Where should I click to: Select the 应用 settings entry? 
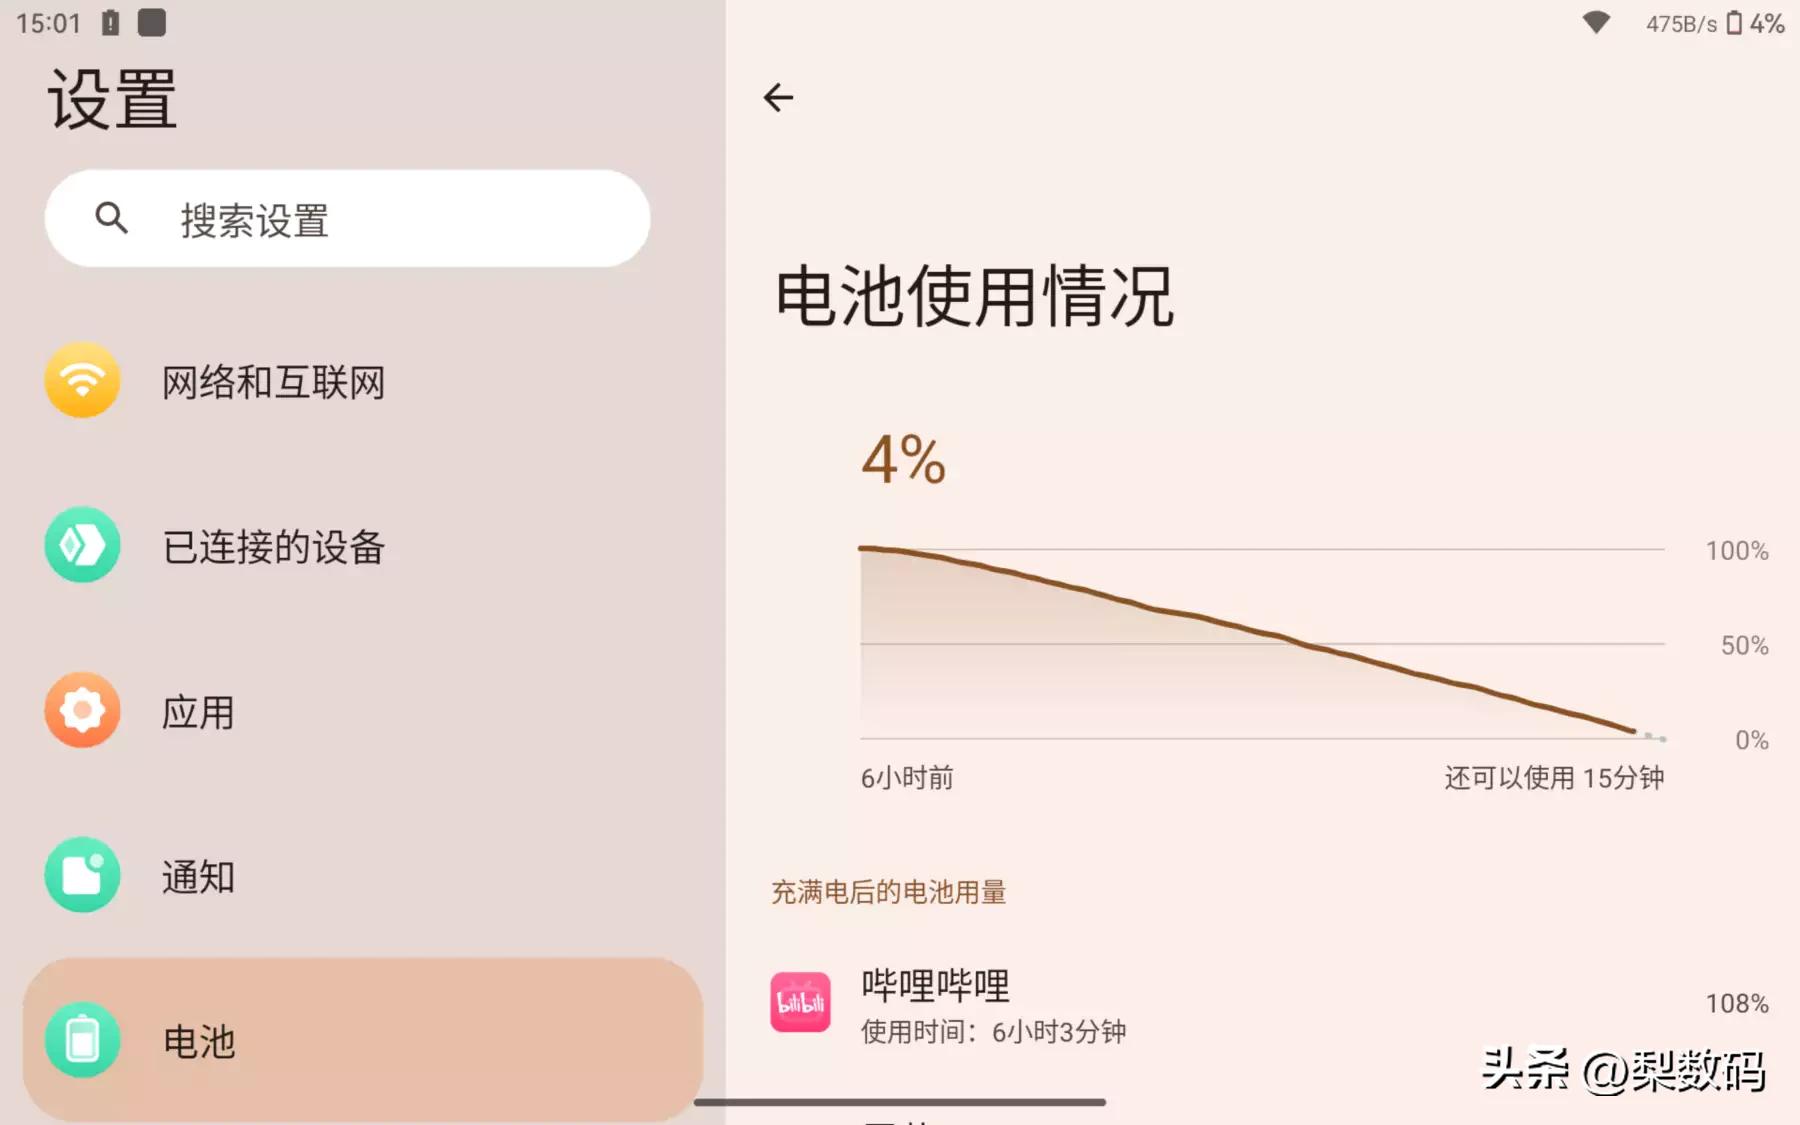[x=198, y=712]
